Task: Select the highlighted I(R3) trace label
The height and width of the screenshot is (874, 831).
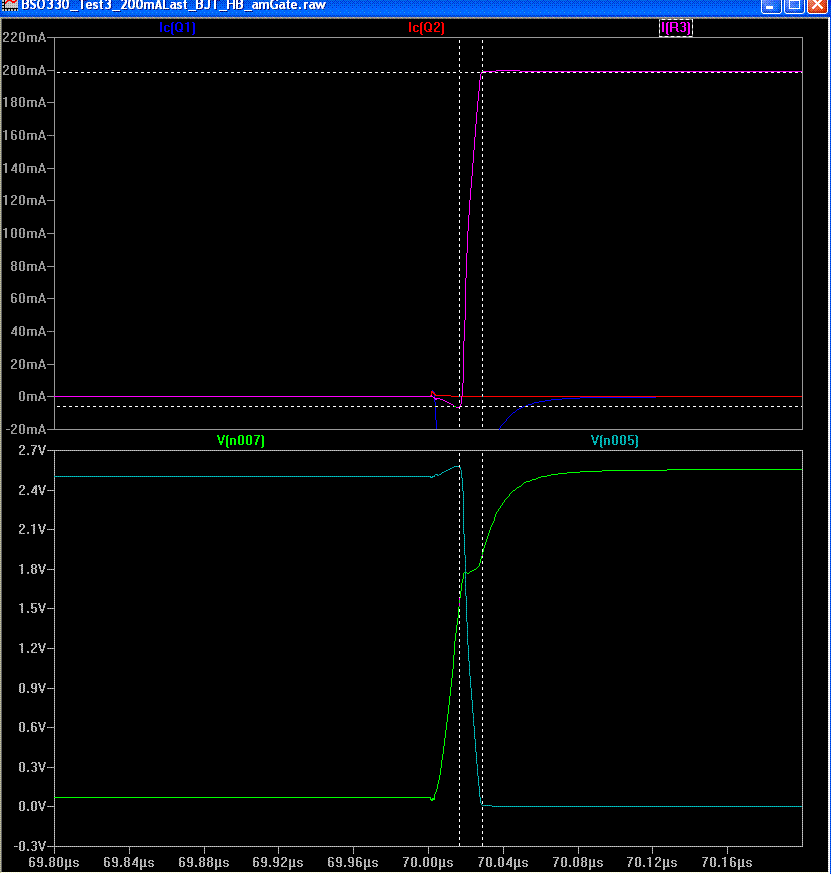Action: pos(676,27)
